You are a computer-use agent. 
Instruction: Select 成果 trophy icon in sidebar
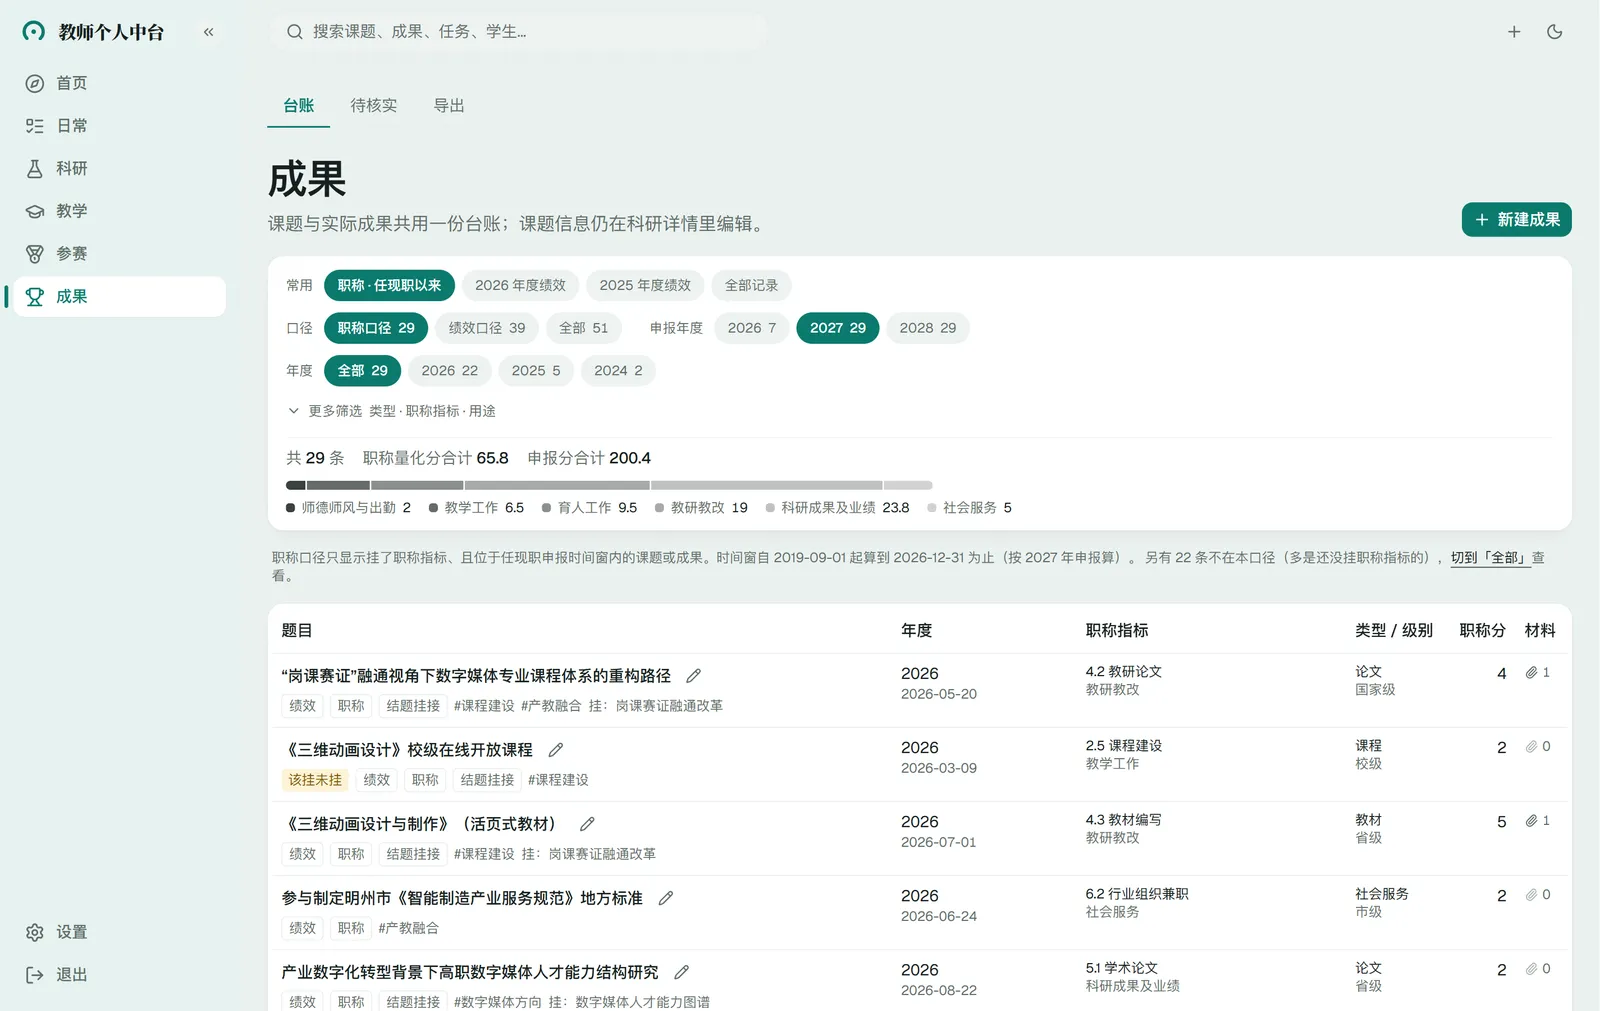click(x=35, y=297)
